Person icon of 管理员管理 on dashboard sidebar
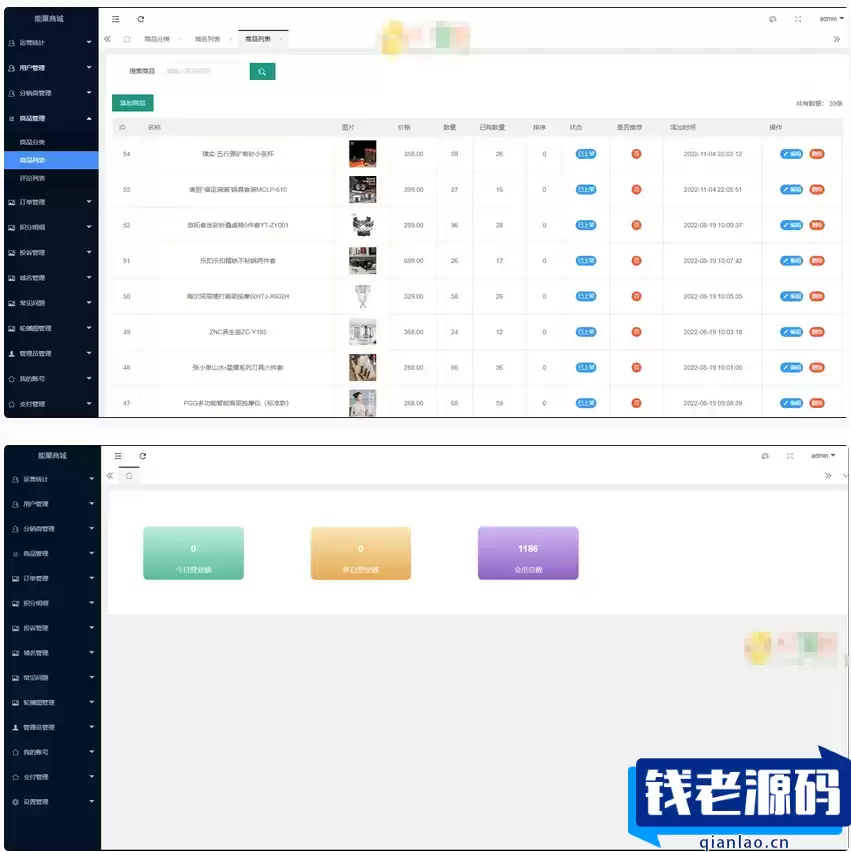Viewport: 851px width, 852px height. point(15,727)
